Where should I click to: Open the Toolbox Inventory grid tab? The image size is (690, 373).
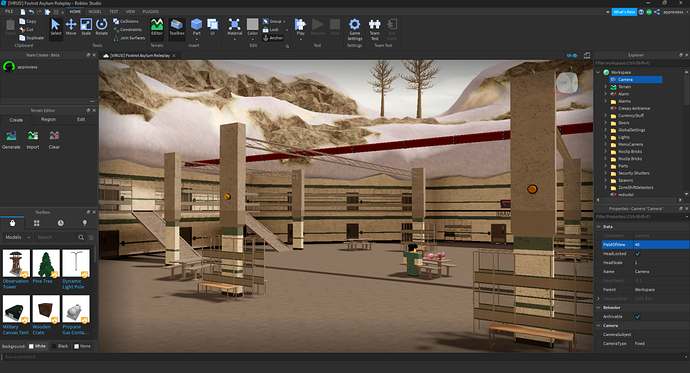pos(37,223)
